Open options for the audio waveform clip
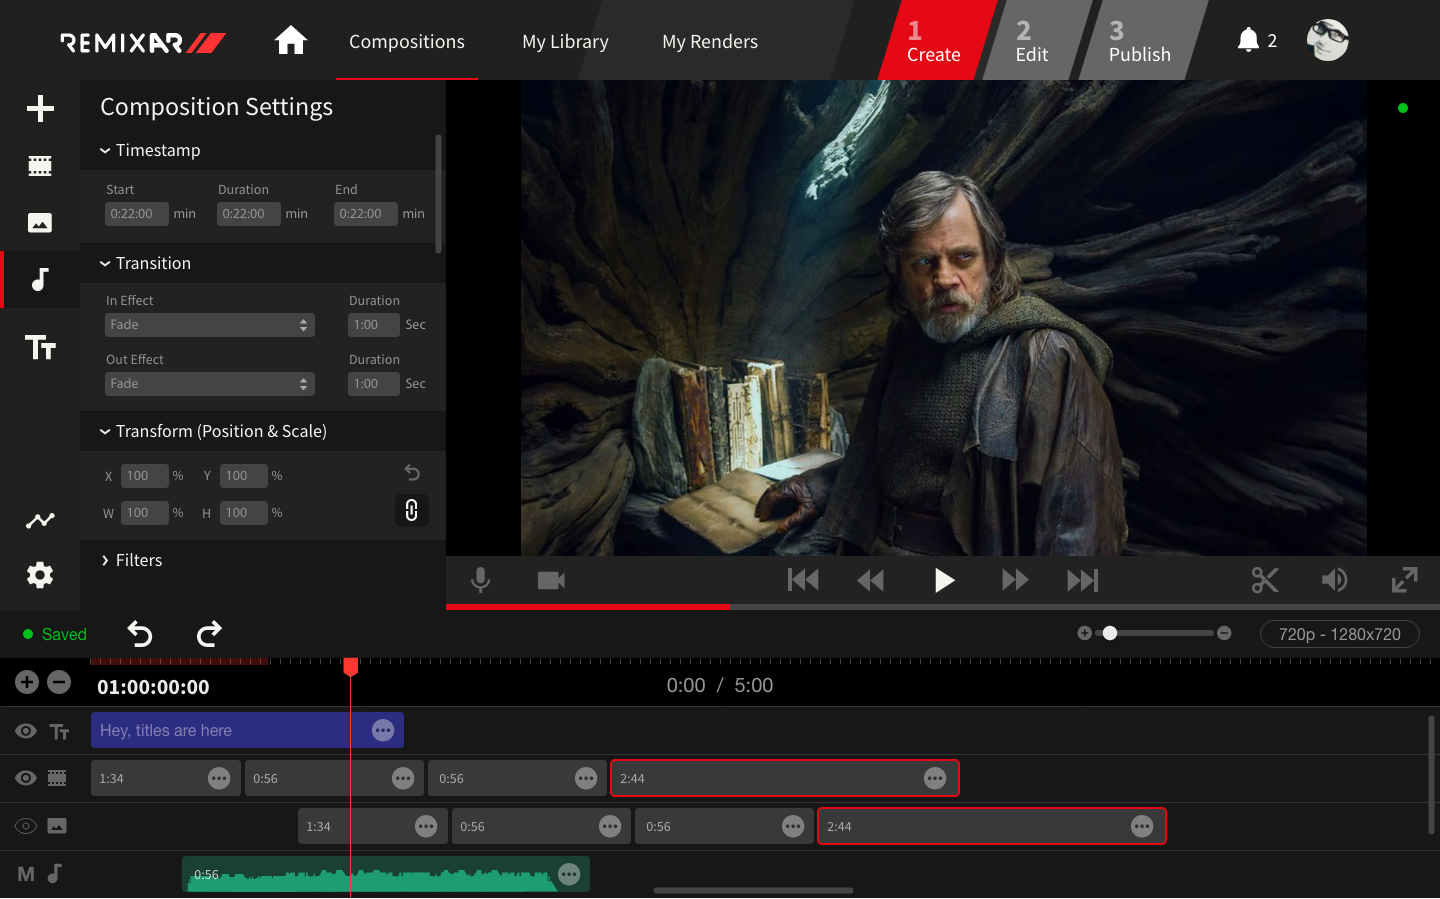1440x899 pixels. (x=569, y=874)
